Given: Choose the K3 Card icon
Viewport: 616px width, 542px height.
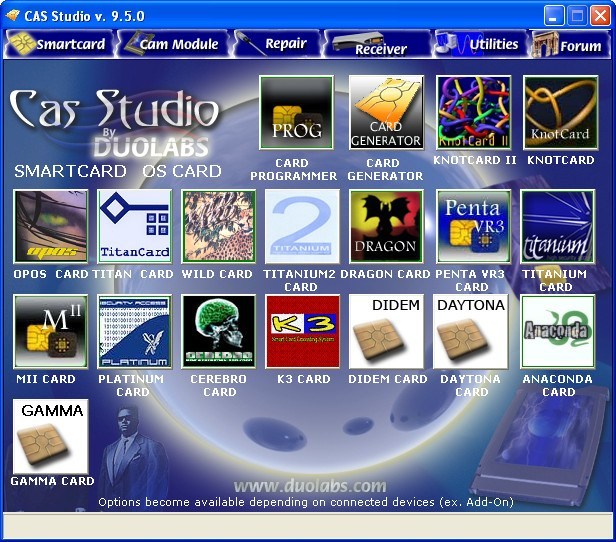Looking at the screenshot, I should coord(302,331).
